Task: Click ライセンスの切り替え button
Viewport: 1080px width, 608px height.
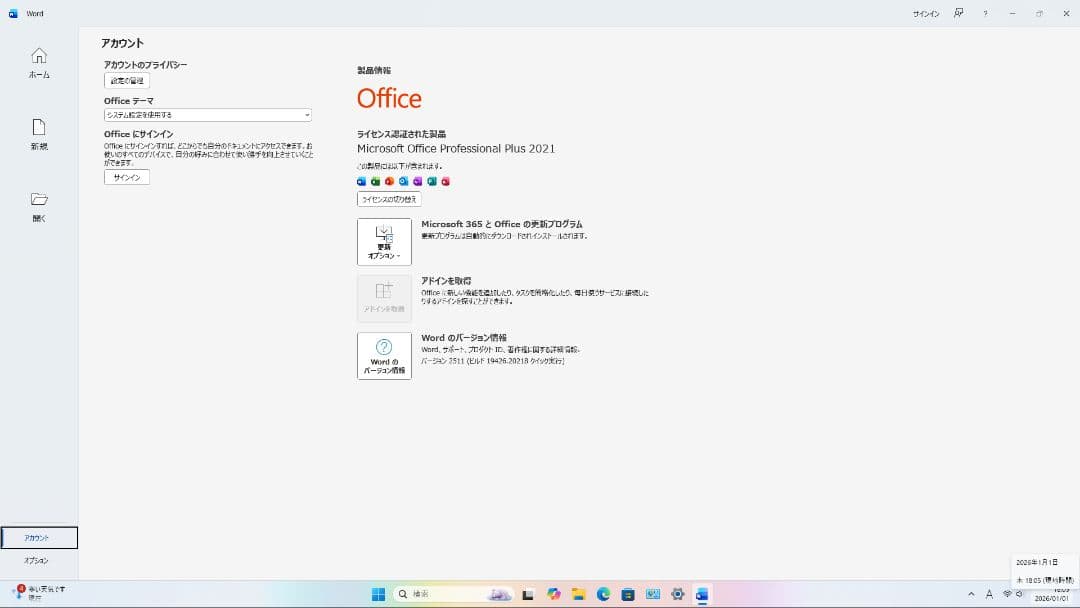Action: 389,198
